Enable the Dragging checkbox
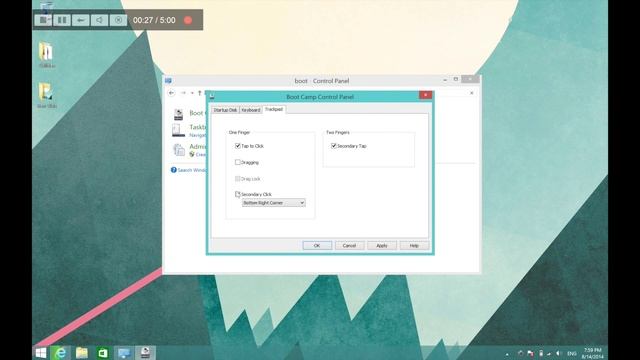 (238, 162)
